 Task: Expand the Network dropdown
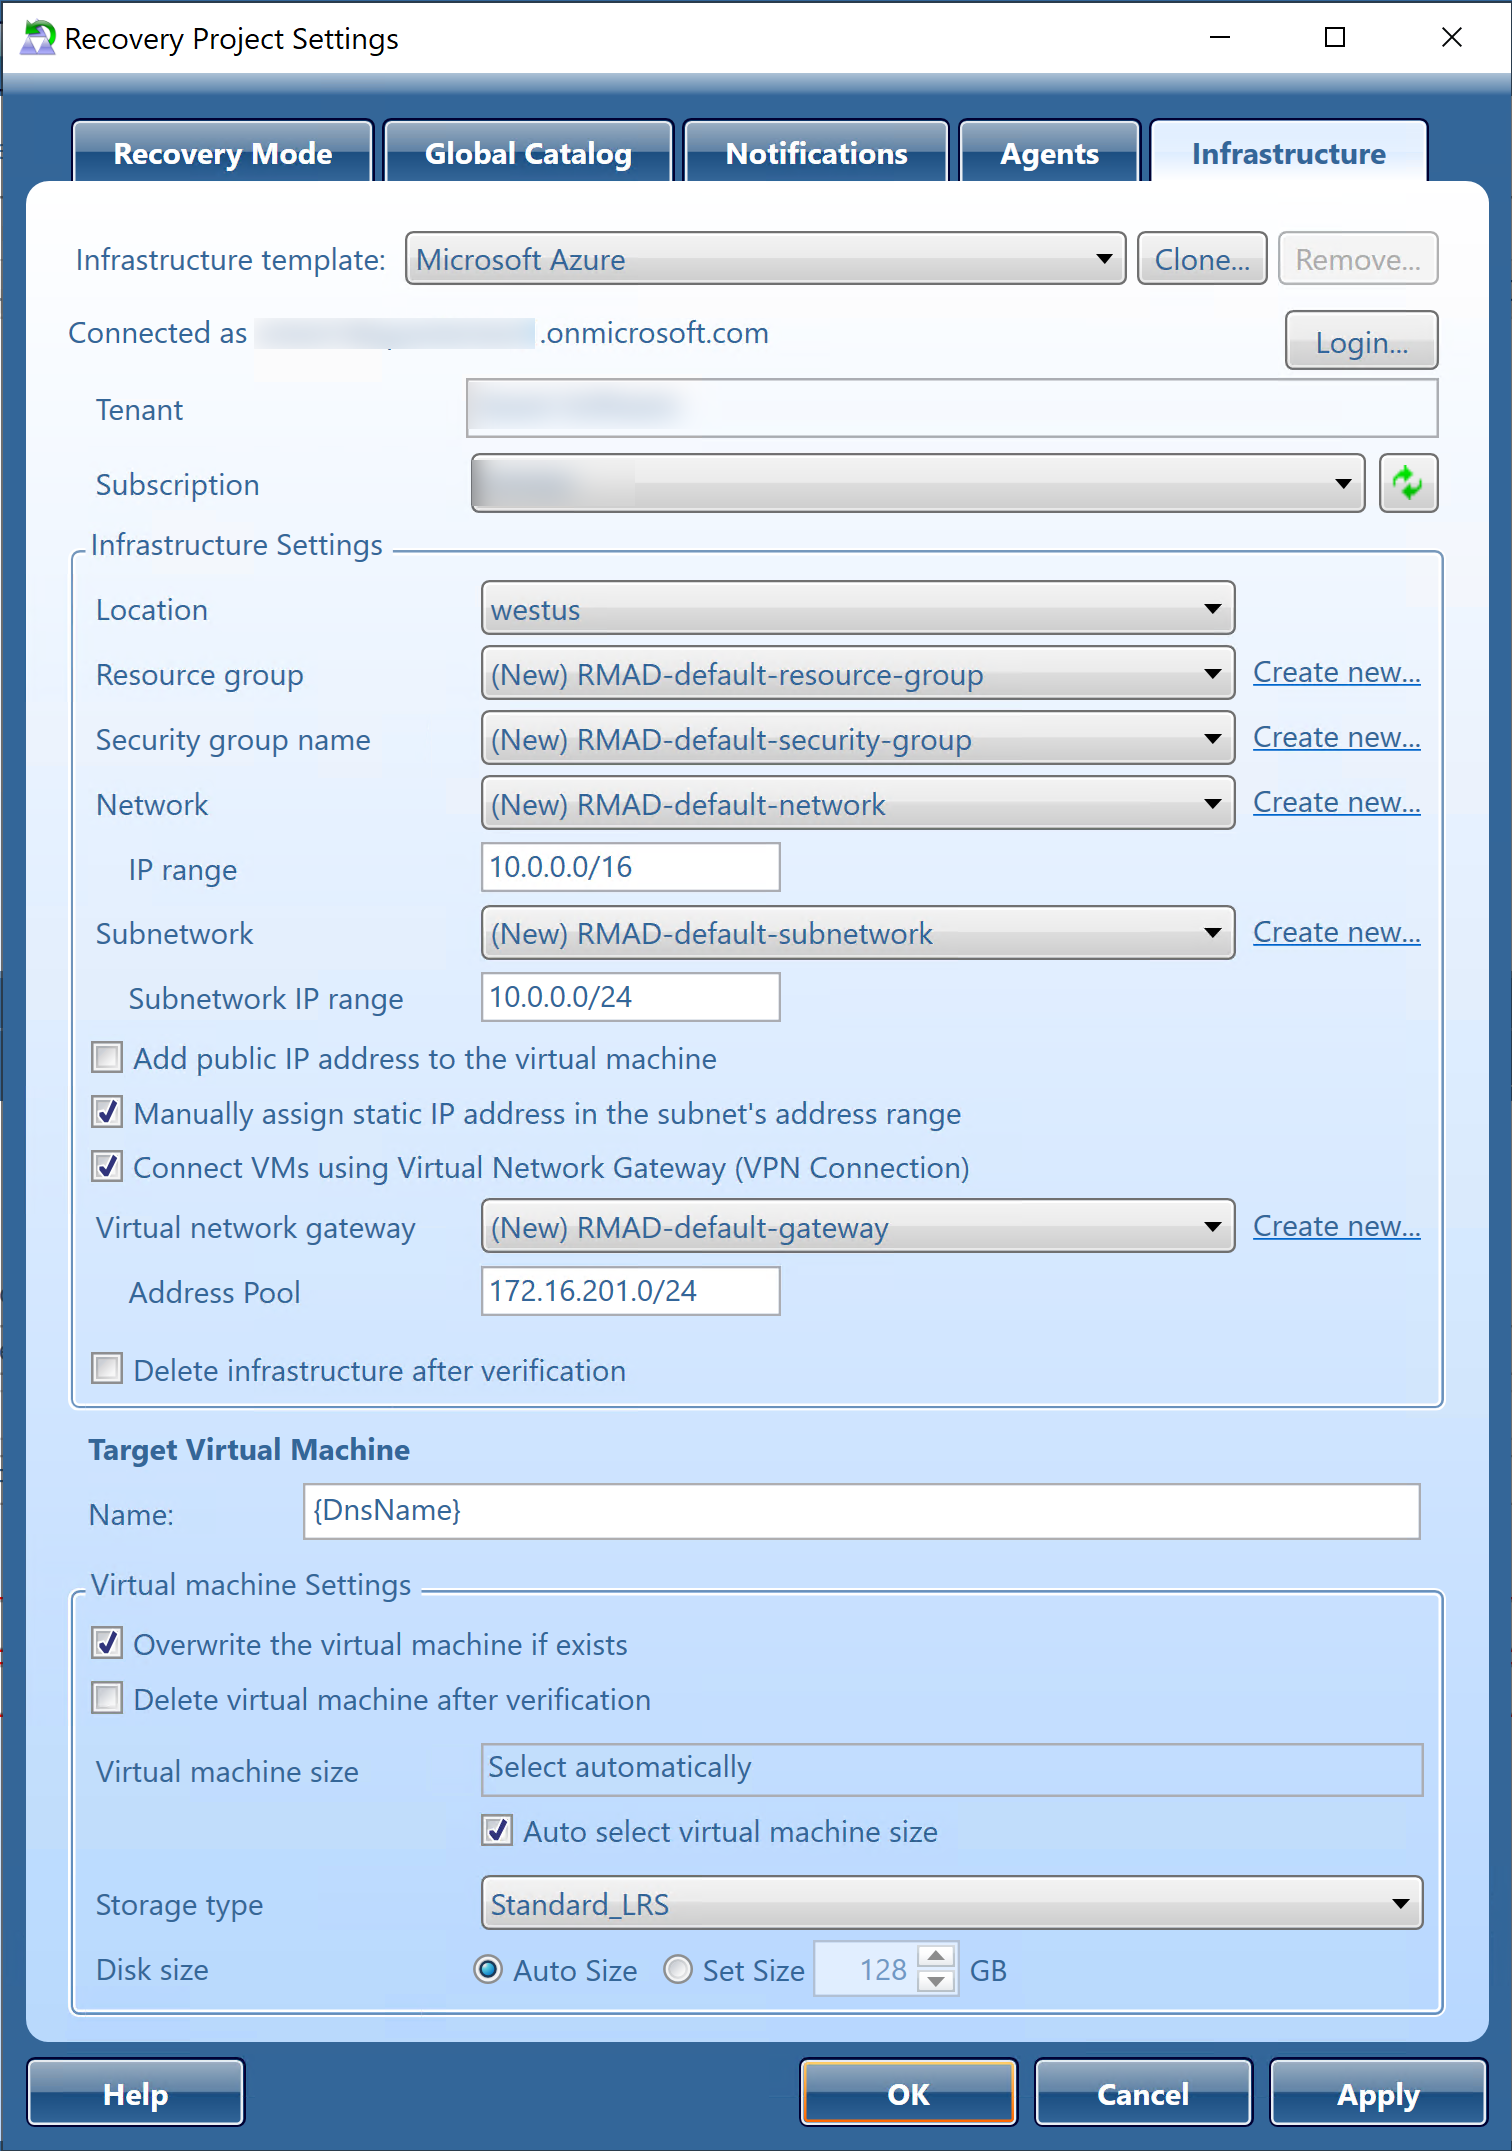[858, 804]
